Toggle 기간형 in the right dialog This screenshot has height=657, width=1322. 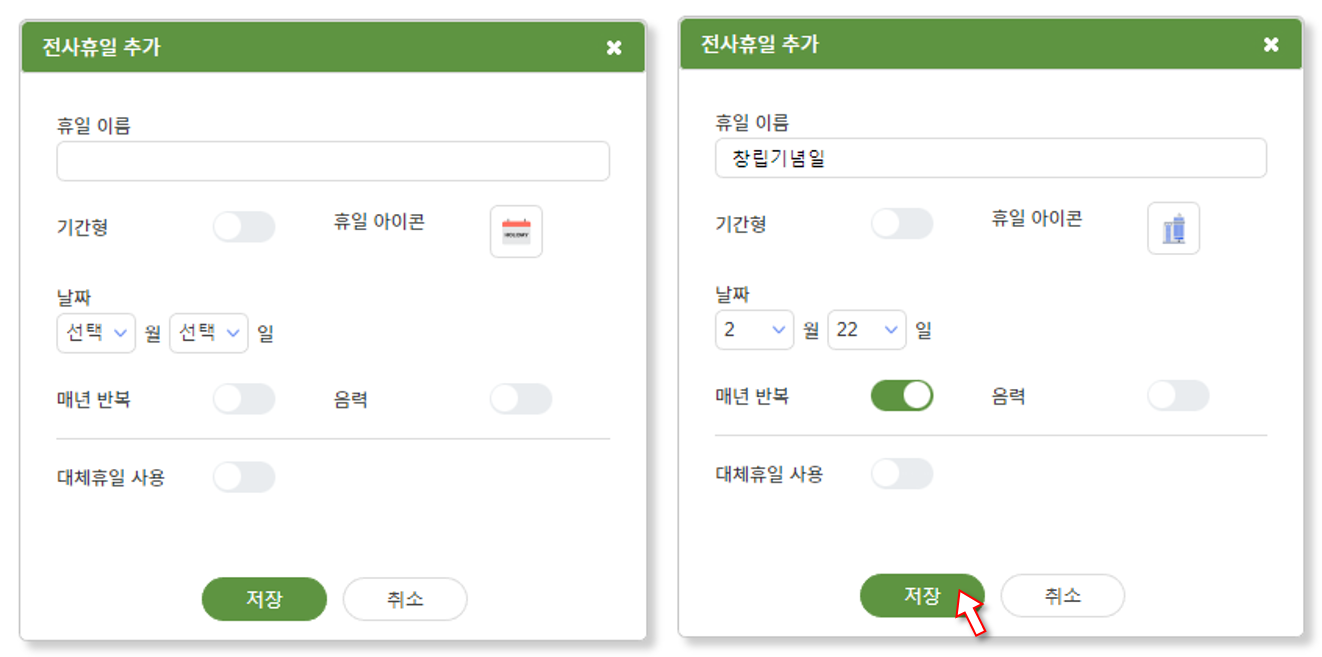902,223
